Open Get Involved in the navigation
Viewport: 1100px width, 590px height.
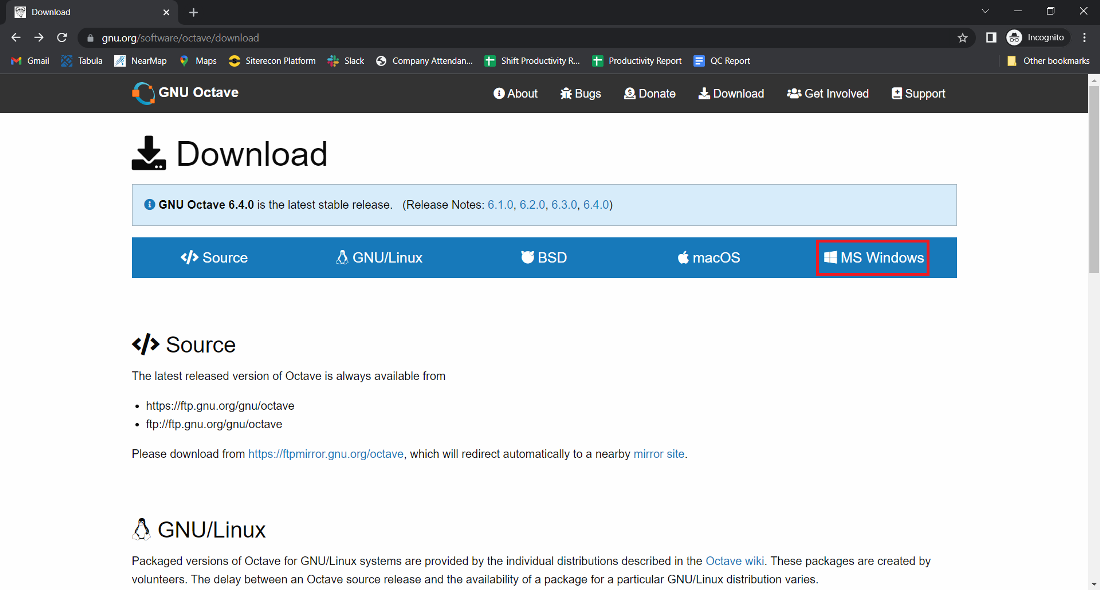[x=828, y=93]
